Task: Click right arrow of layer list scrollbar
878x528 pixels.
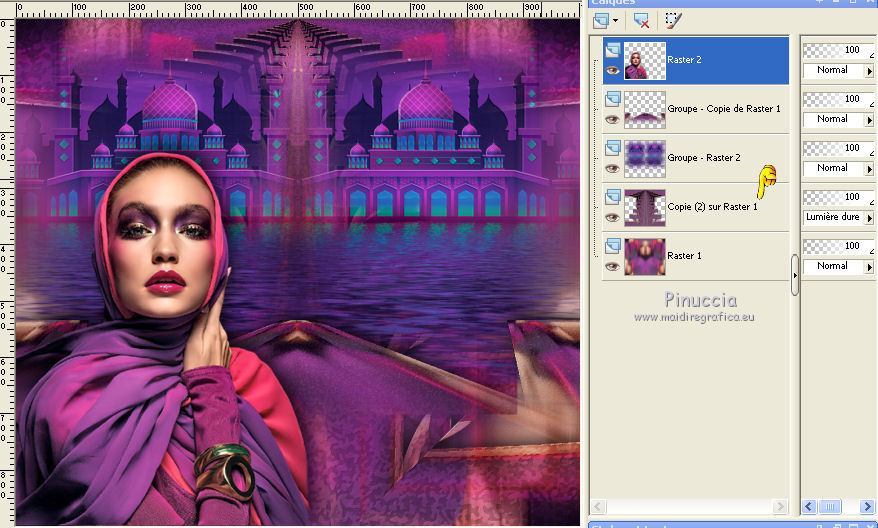Action: coord(780,507)
